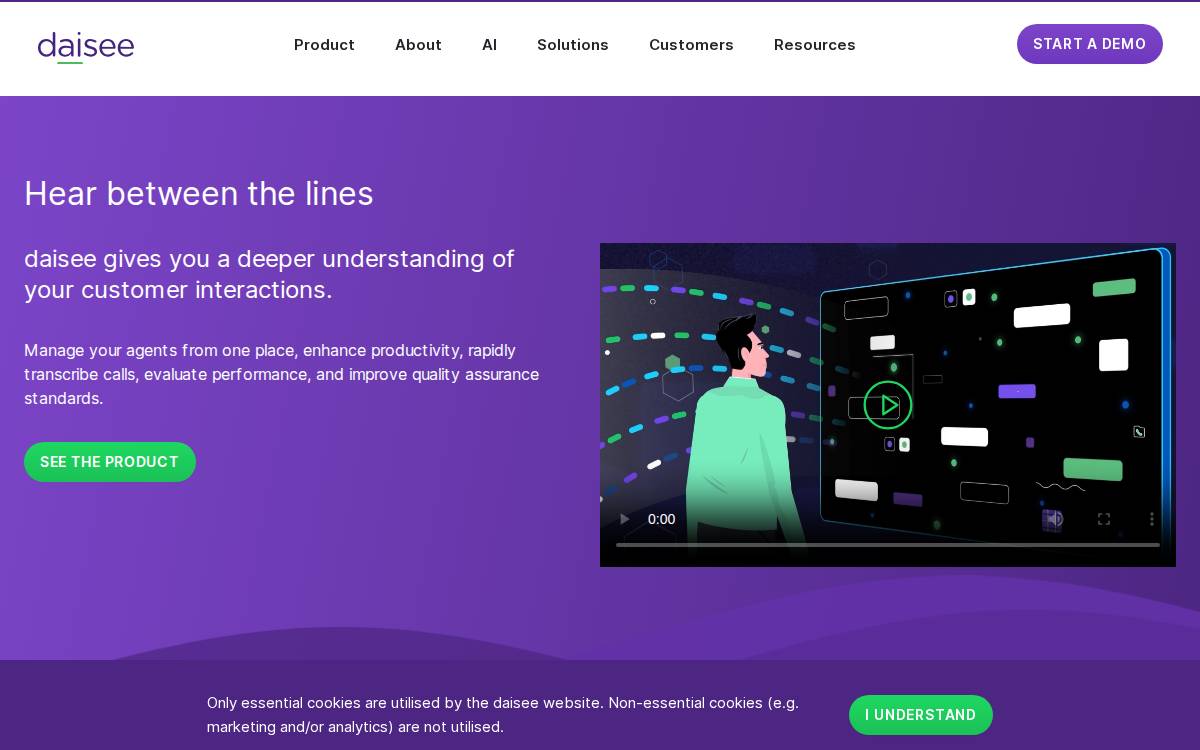Open the video's three-dot more options
The height and width of the screenshot is (750, 1200).
pyautogui.click(x=1152, y=519)
